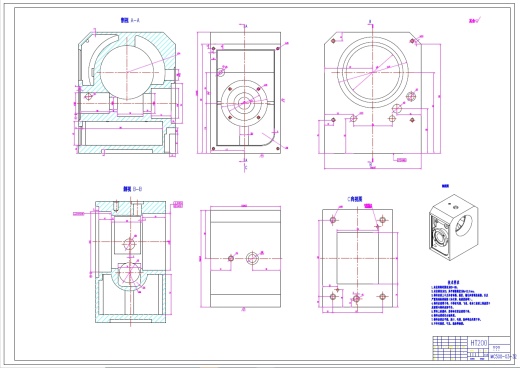Viewport: 520px width, 368px height.
Task: Select the large bore circle in front view
Action: (x=372, y=72)
